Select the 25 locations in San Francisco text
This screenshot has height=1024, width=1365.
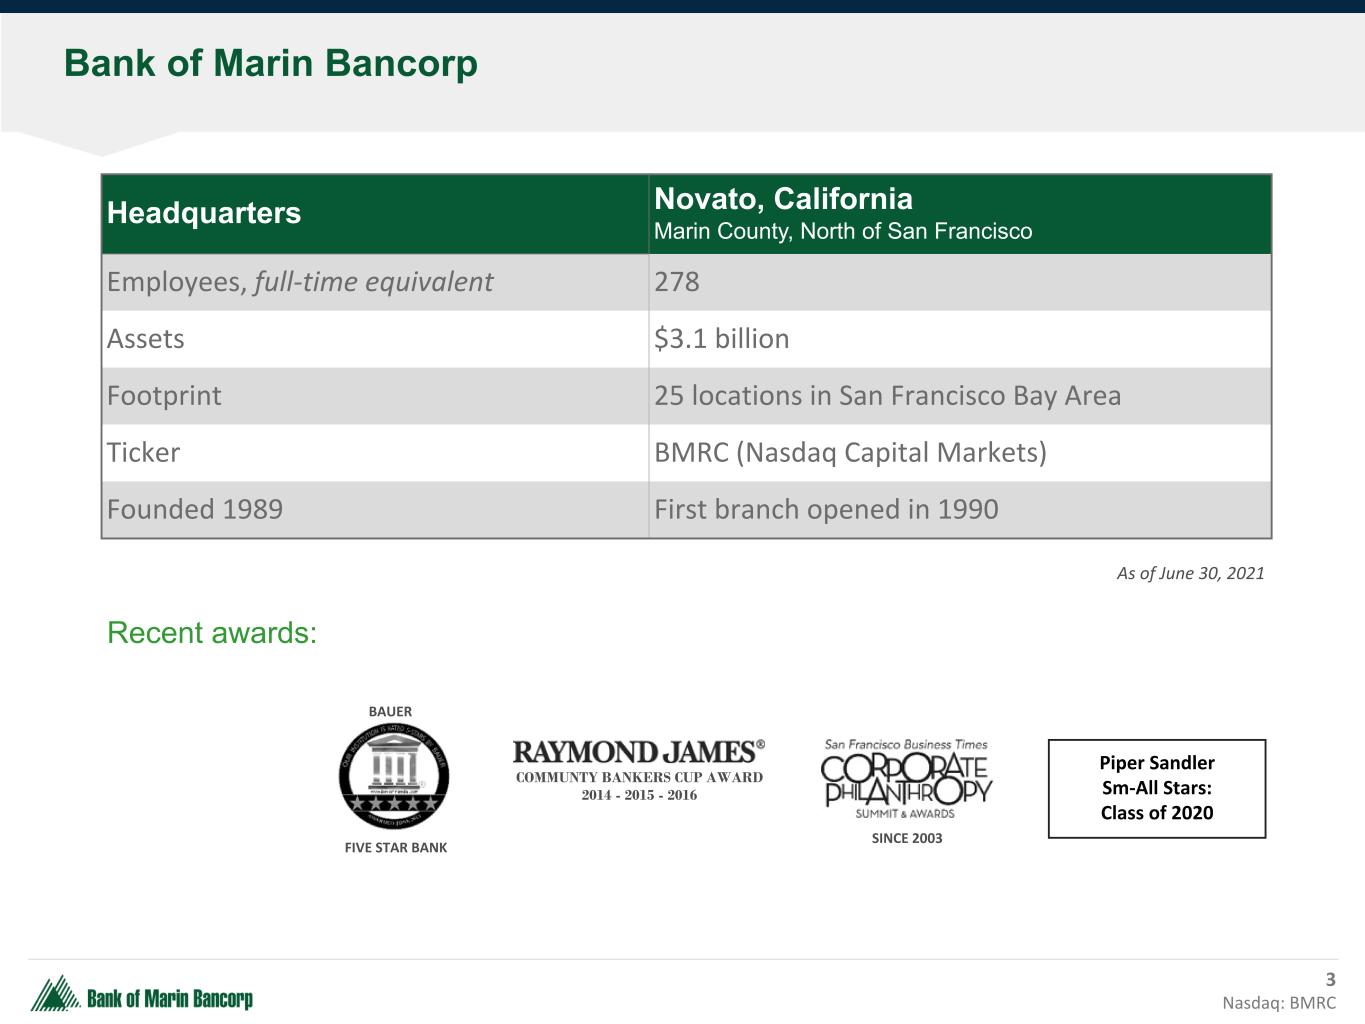(887, 396)
